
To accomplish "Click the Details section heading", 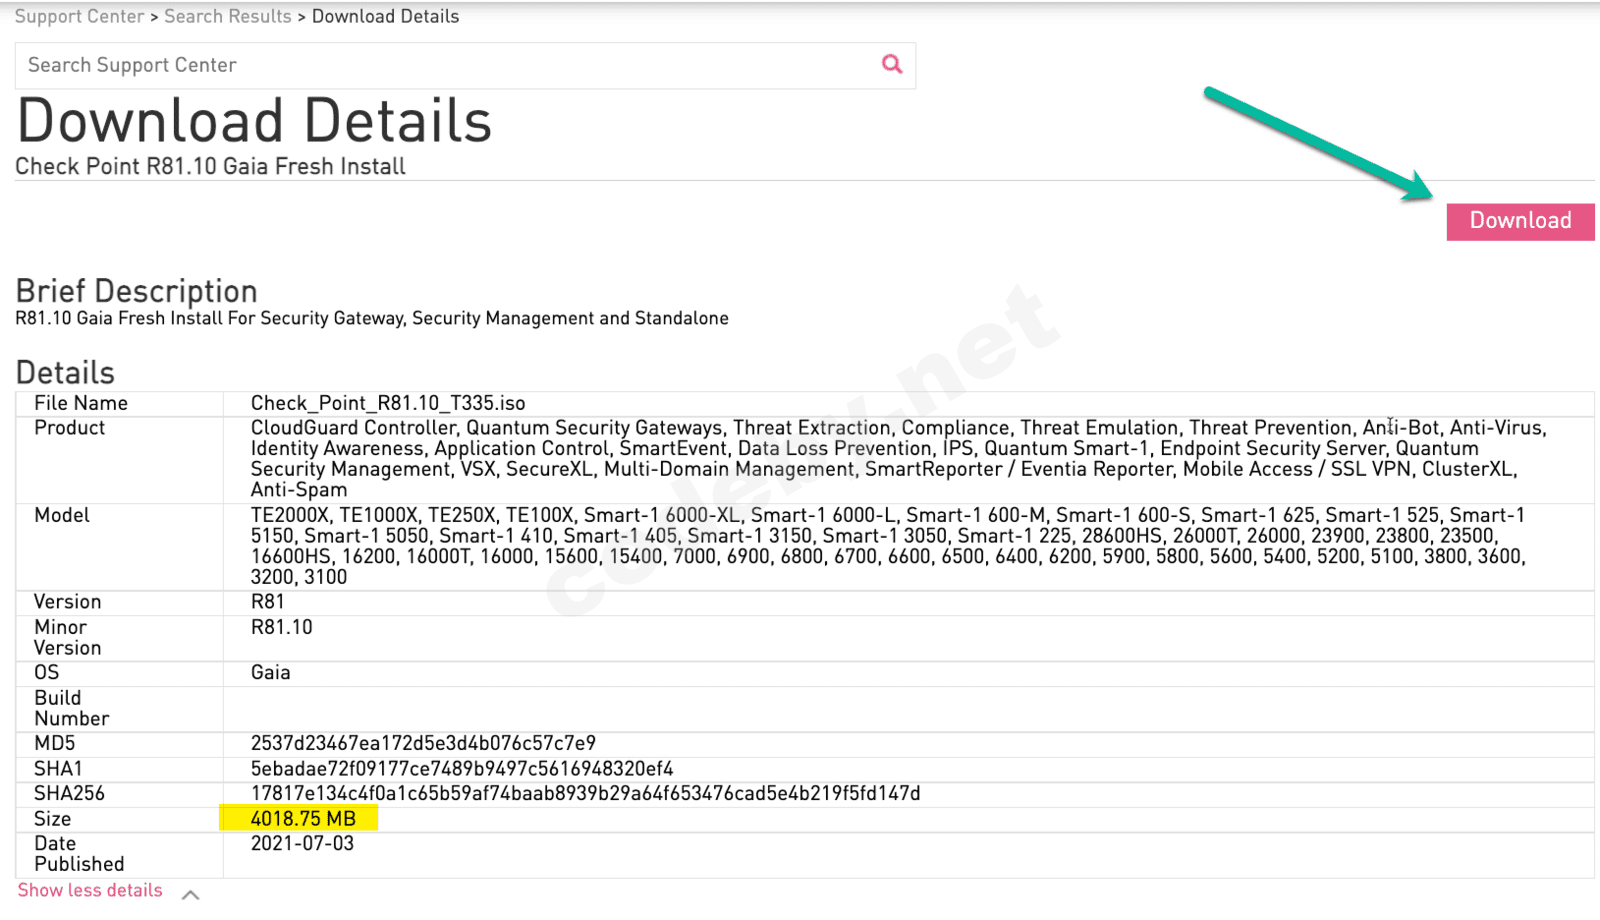I will tap(65, 373).
